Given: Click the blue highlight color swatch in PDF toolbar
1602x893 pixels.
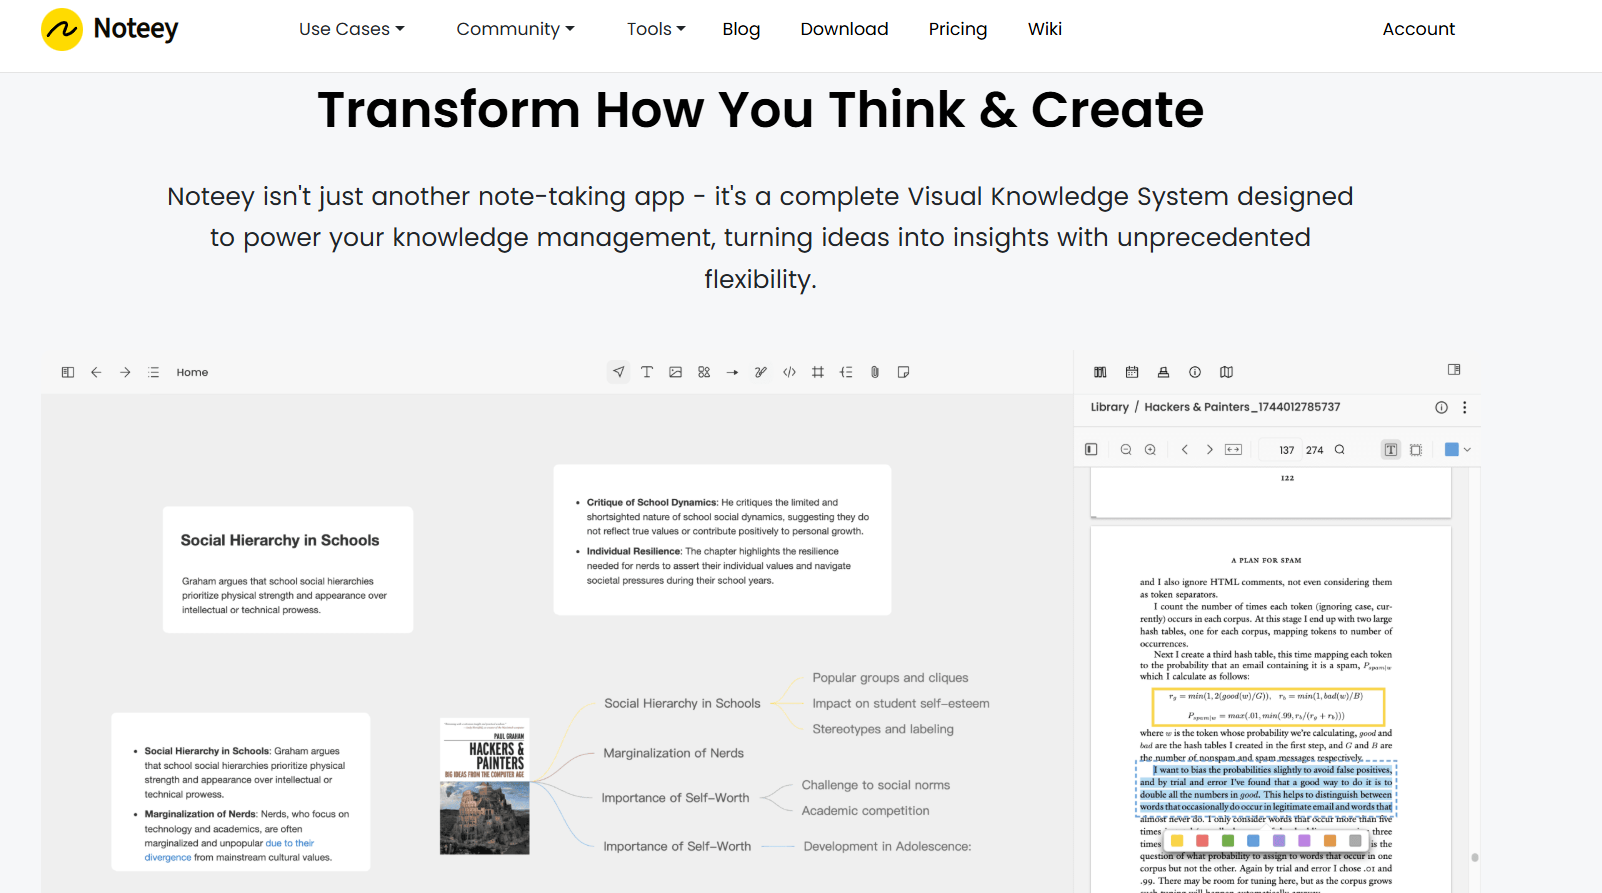Looking at the screenshot, I should pos(1452,450).
